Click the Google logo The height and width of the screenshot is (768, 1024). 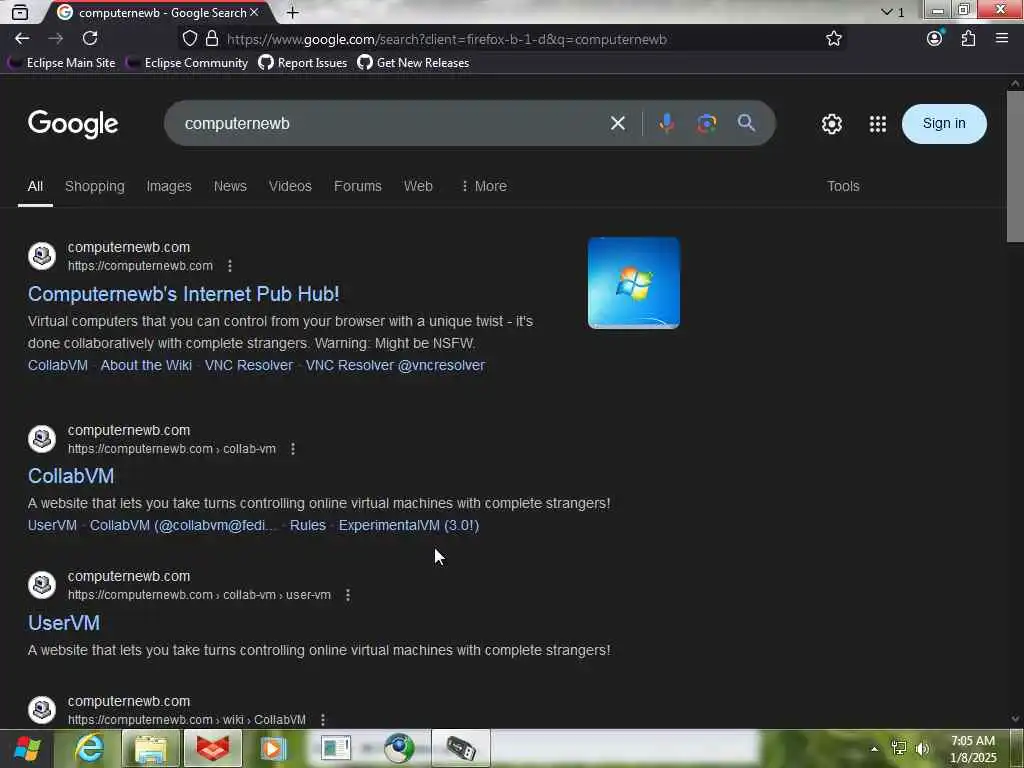[73, 123]
